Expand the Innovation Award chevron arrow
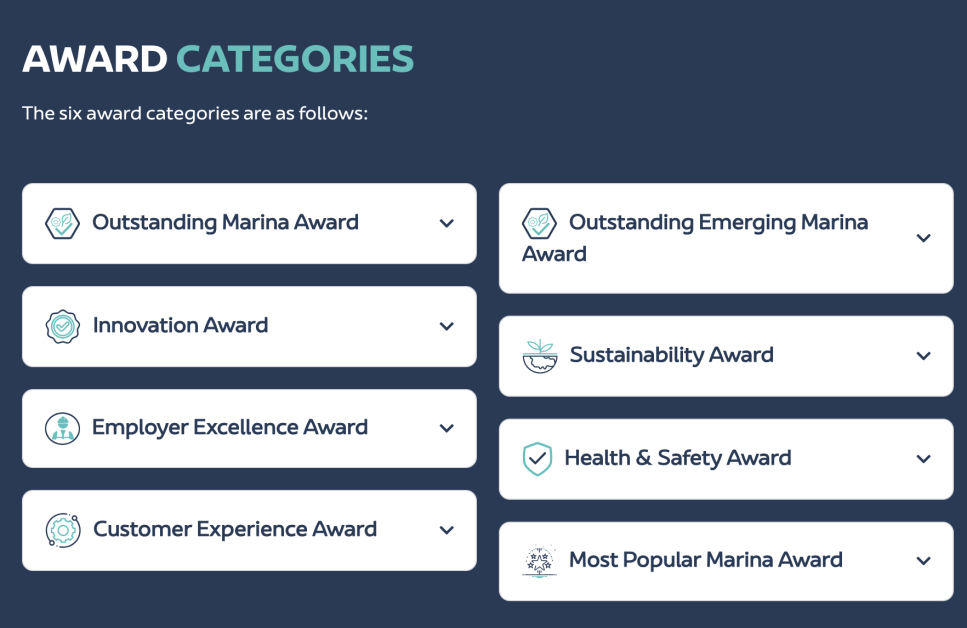967x628 pixels. 447,326
